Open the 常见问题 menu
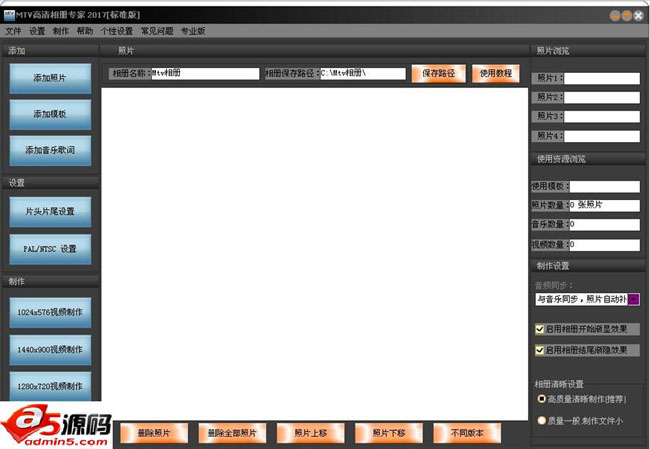The width and height of the screenshot is (650, 449). click(157, 31)
